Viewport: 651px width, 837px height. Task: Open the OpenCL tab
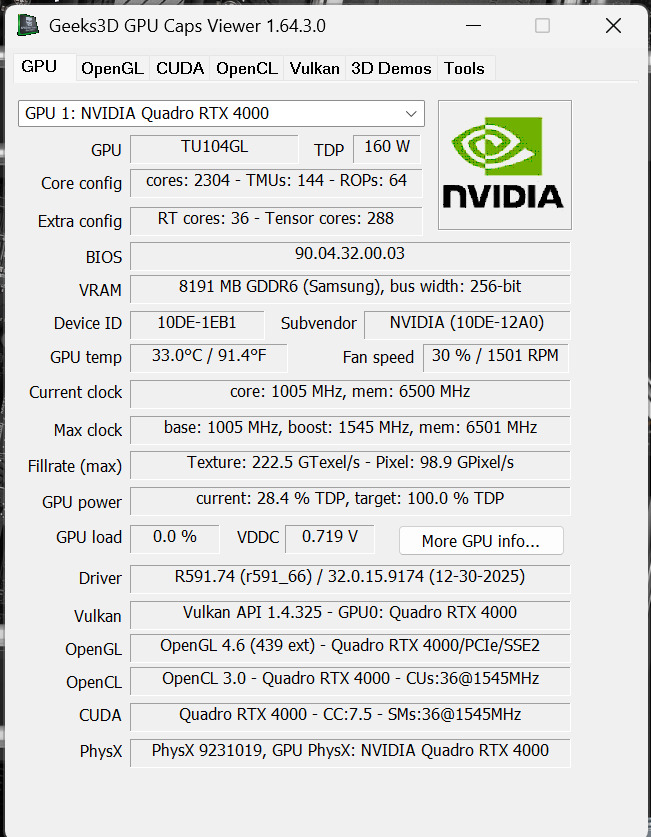click(x=247, y=69)
